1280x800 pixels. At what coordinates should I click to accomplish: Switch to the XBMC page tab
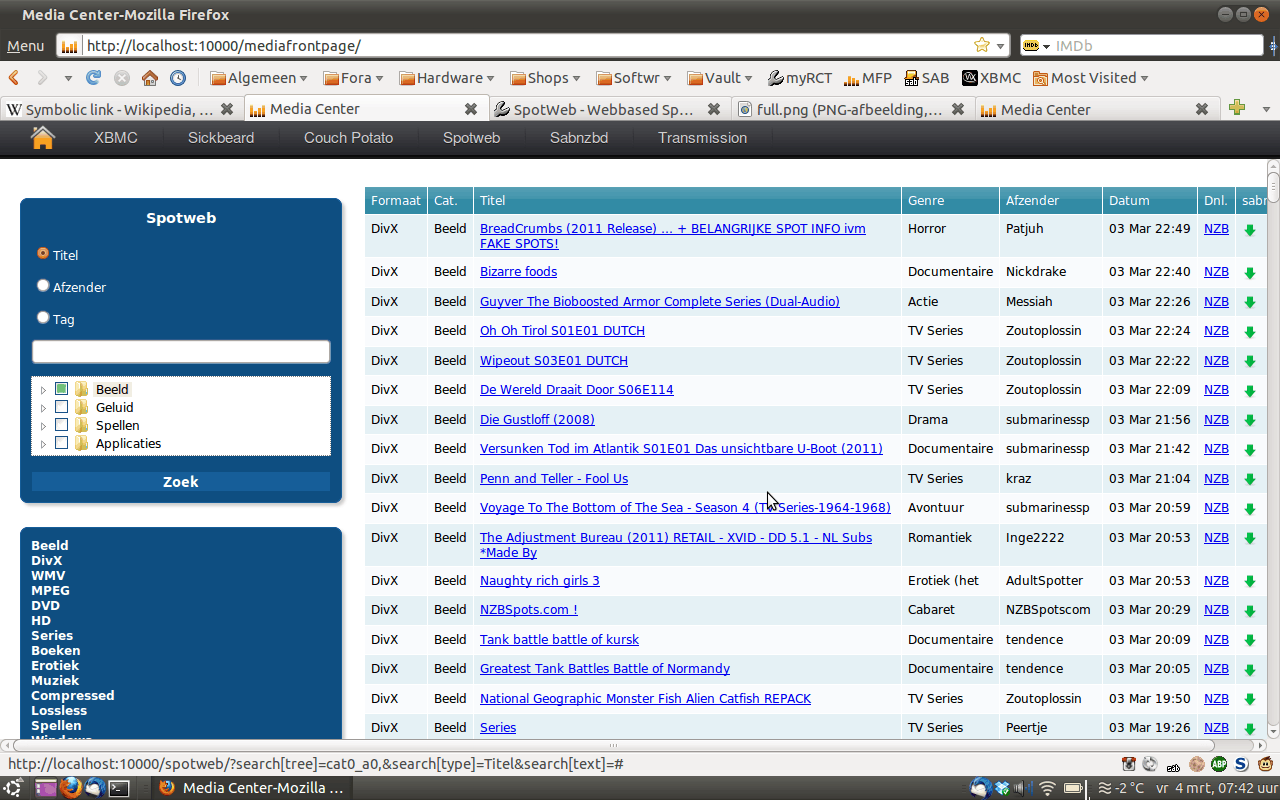(116, 138)
